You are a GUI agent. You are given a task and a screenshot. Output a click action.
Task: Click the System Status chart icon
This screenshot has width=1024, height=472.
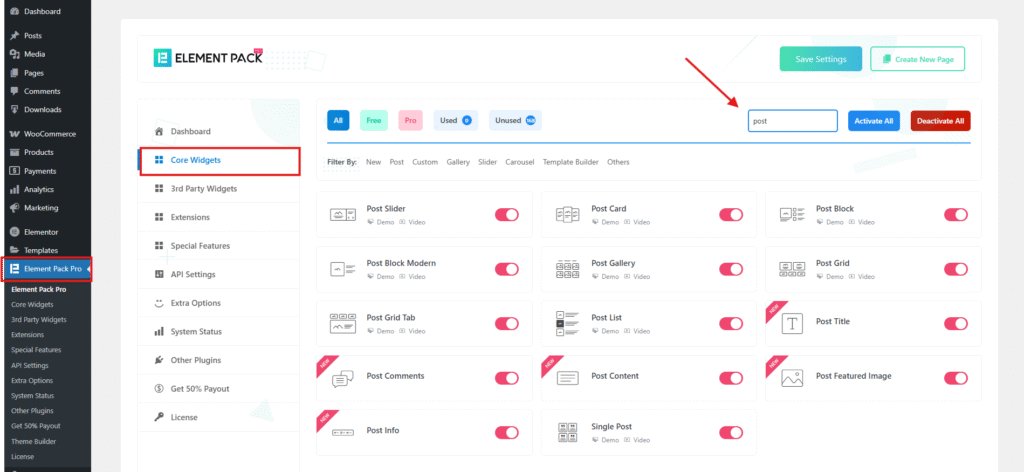(x=159, y=332)
